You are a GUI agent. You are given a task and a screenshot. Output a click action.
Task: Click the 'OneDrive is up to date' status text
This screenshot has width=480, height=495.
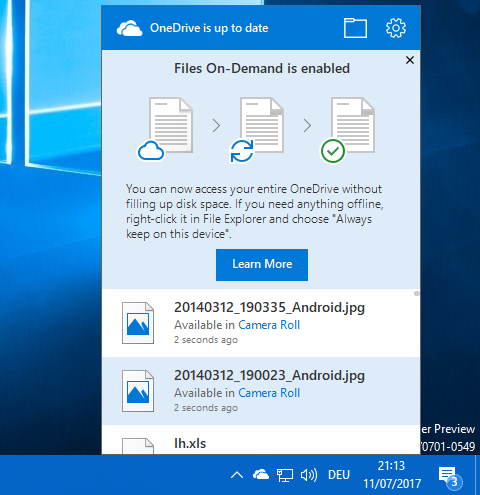tap(209, 28)
